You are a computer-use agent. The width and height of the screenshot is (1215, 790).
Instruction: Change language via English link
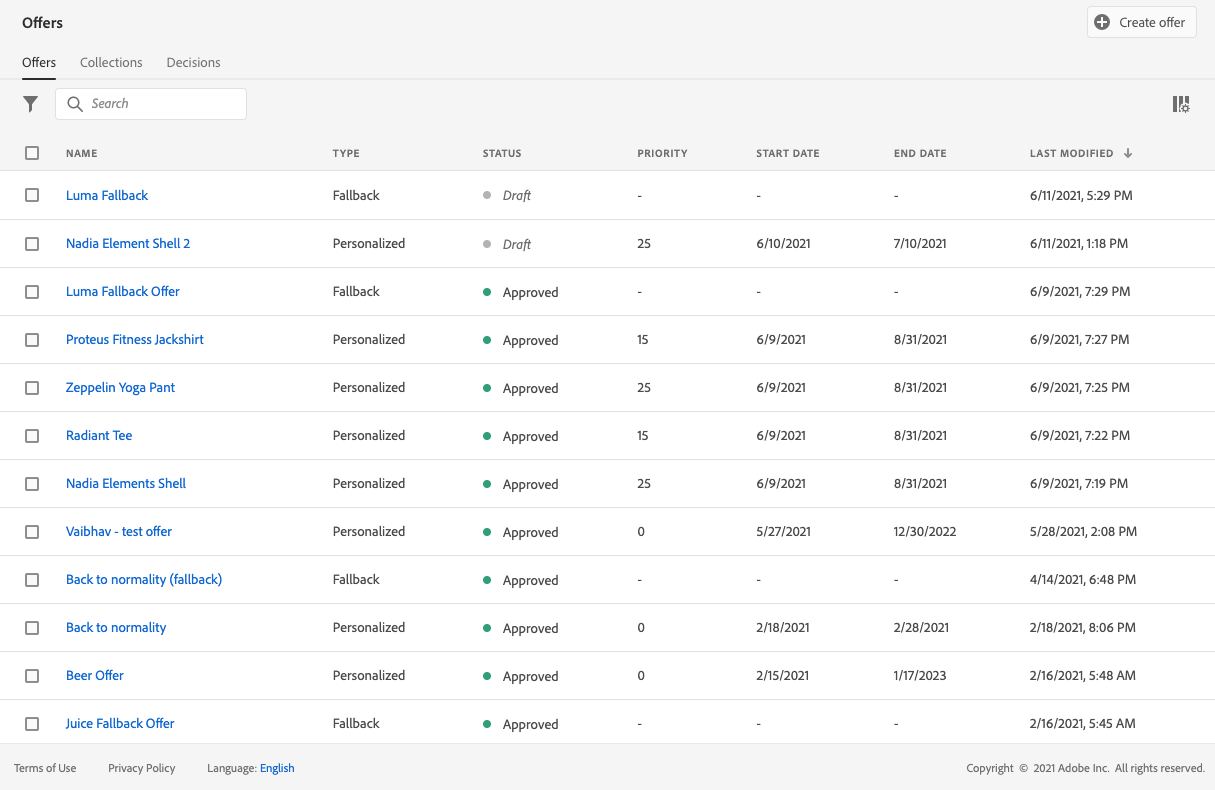[277, 768]
